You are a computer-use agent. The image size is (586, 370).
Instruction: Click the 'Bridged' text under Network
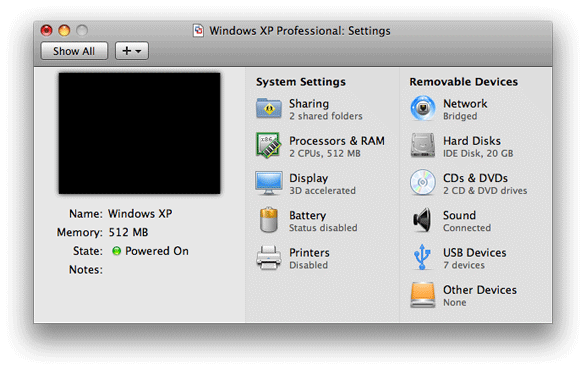click(460, 116)
